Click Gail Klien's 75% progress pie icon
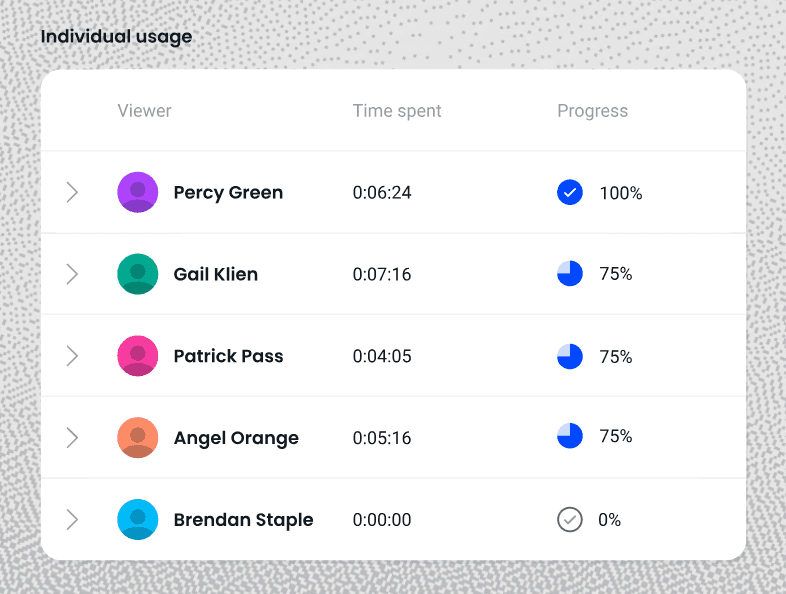Image resolution: width=786 pixels, height=594 pixels. pyautogui.click(x=570, y=274)
